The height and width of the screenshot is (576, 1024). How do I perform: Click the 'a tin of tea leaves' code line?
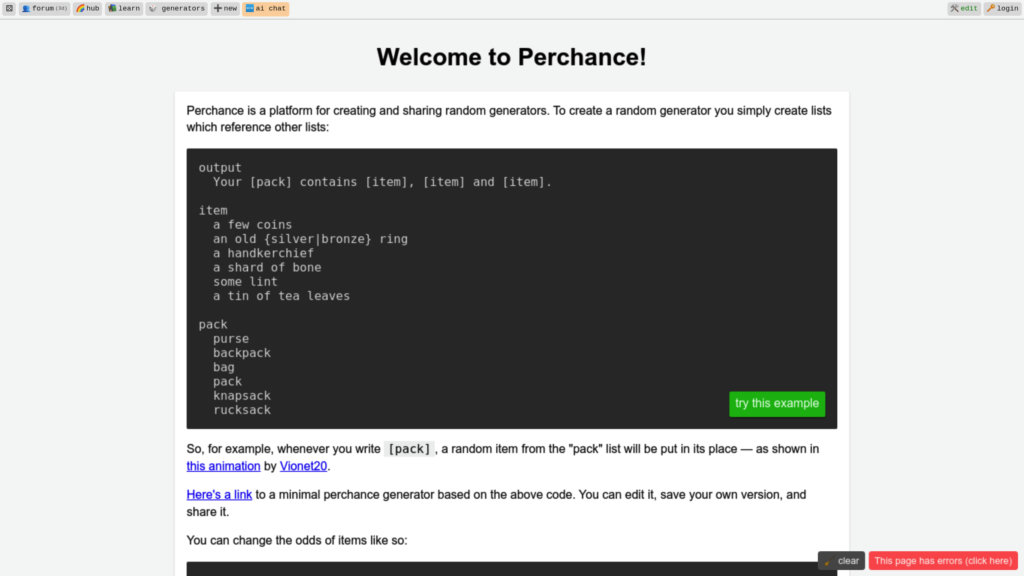(x=281, y=296)
